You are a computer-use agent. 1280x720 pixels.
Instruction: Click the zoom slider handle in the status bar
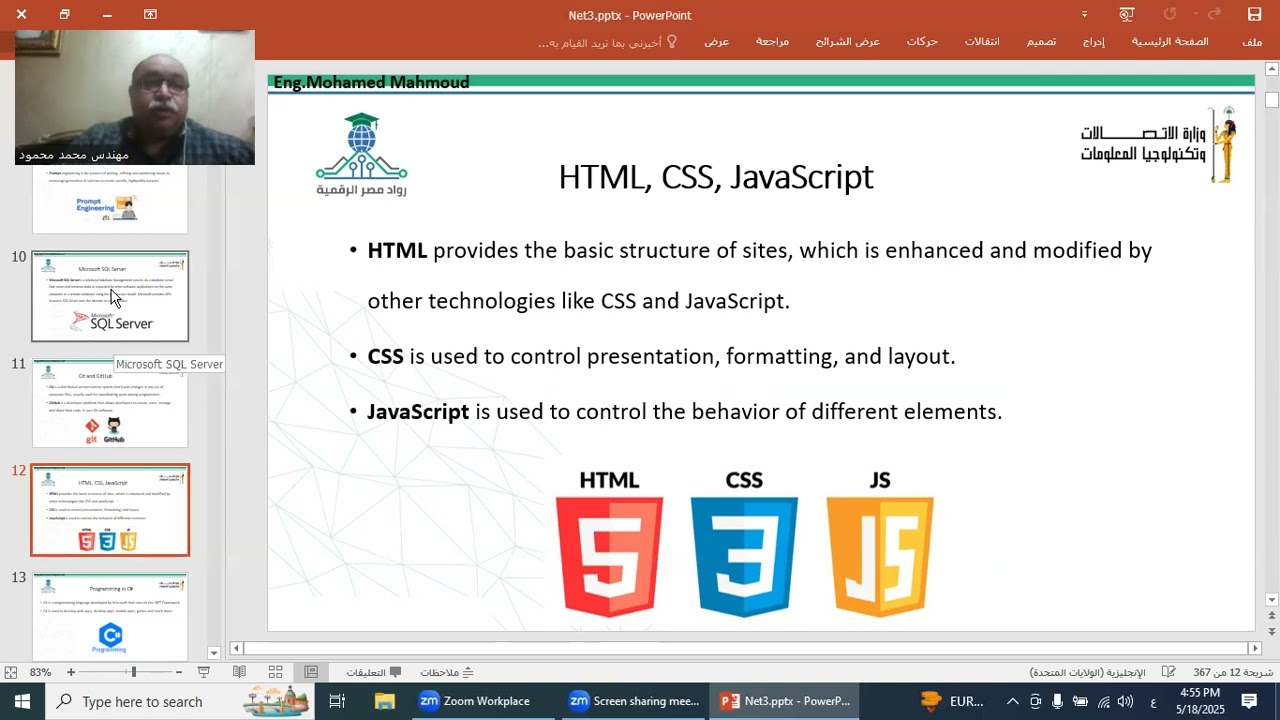[133, 672]
